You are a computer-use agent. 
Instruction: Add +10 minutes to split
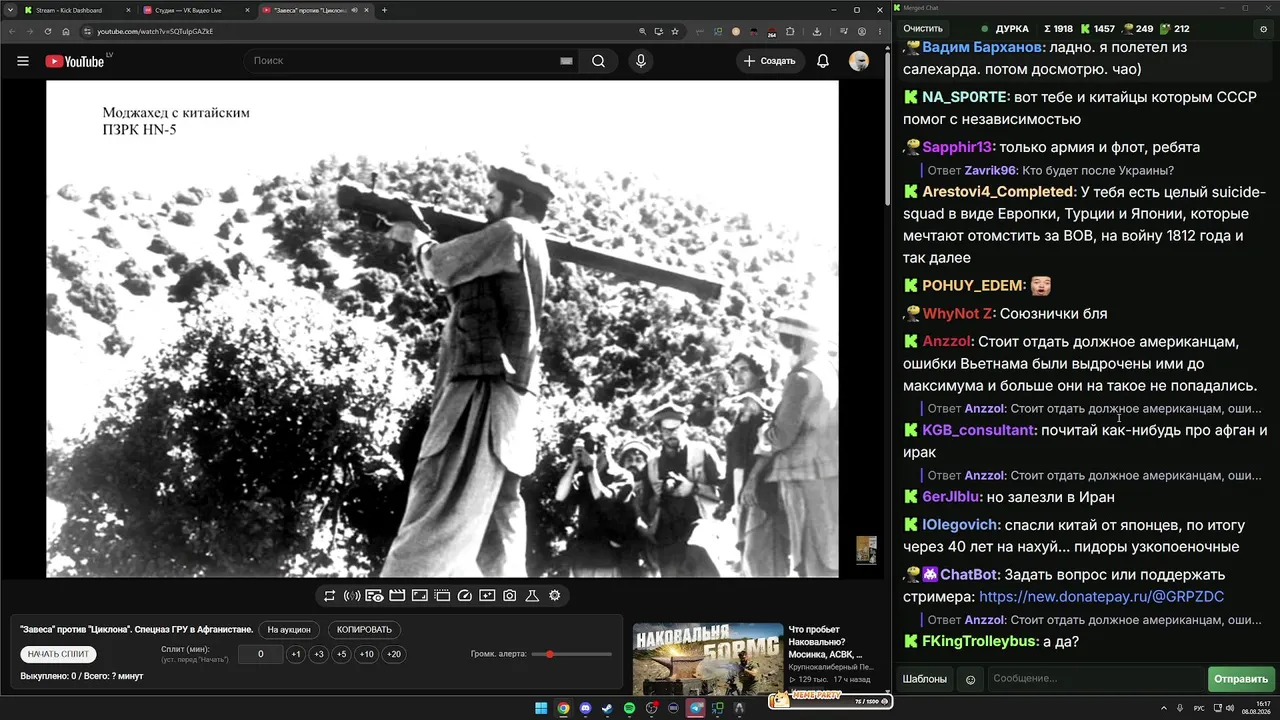[367, 654]
